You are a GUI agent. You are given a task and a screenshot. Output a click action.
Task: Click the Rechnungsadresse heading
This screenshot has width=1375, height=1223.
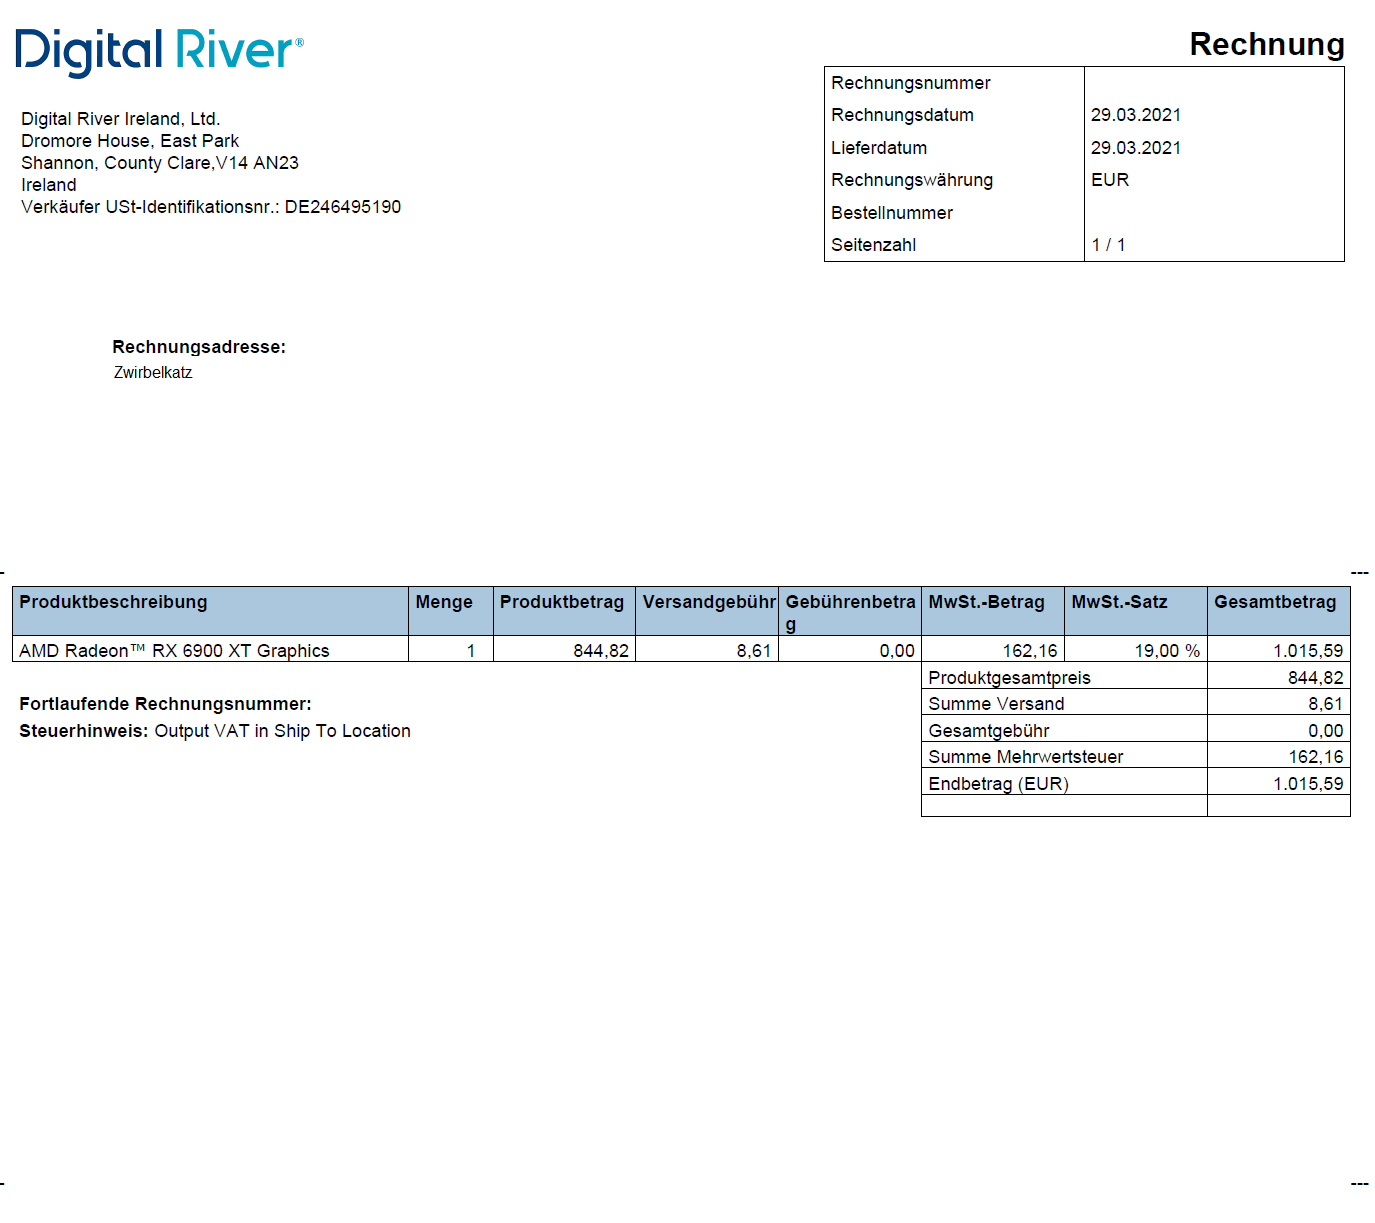pos(199,347)
